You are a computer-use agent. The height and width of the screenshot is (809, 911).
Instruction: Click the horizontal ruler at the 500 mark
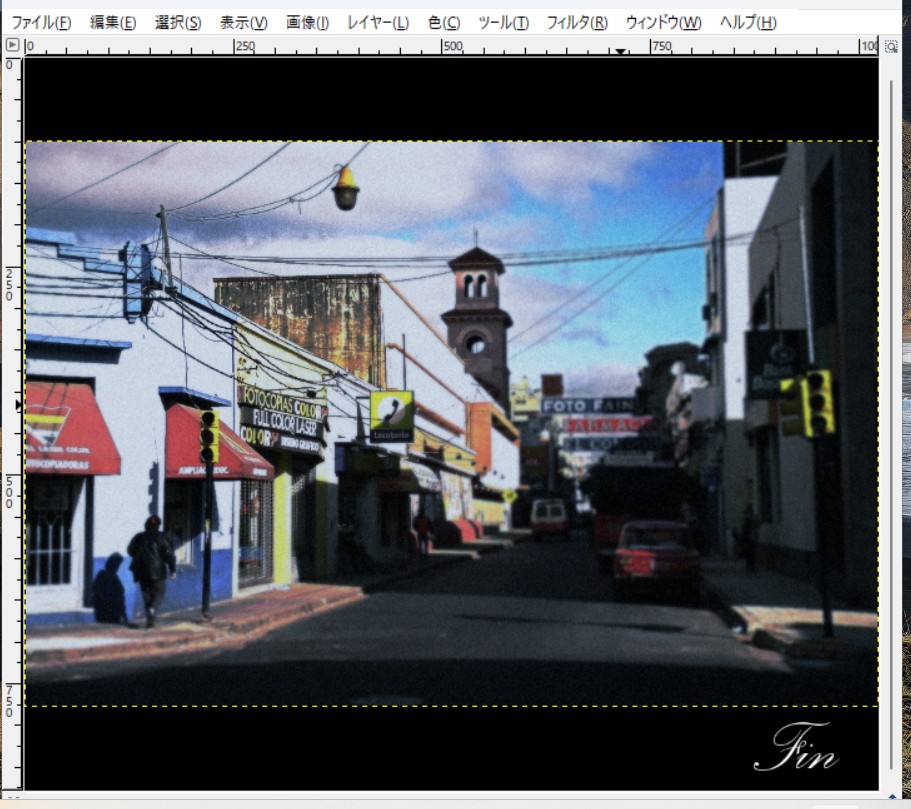point(452,46)
